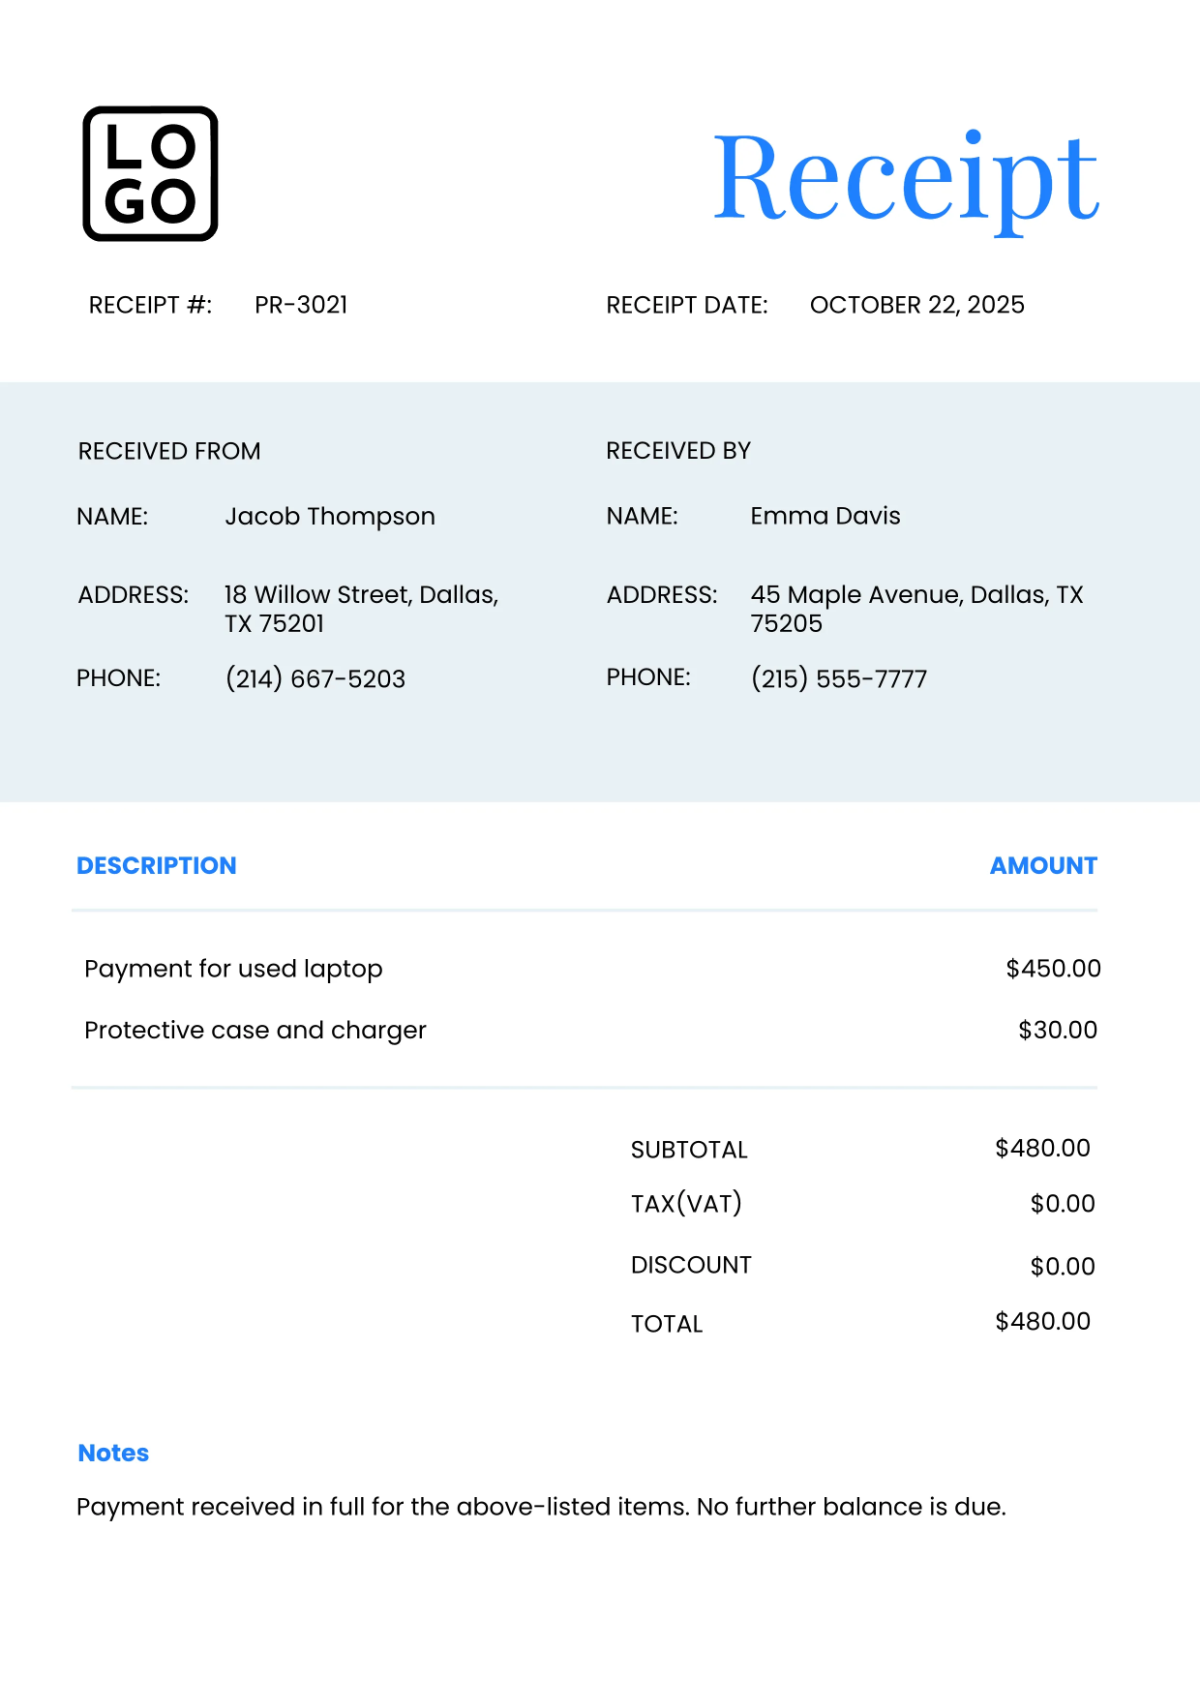Click the TOTAL label in the summary
This screenshot has height=1697, width=1200.
pos(667,1324)
